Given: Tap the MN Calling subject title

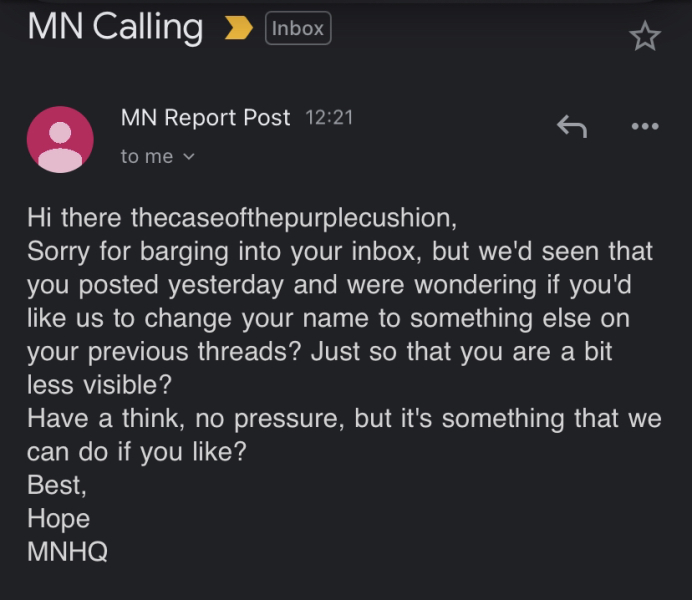Looking at the screenshot, I should click(x=115, y=27).
